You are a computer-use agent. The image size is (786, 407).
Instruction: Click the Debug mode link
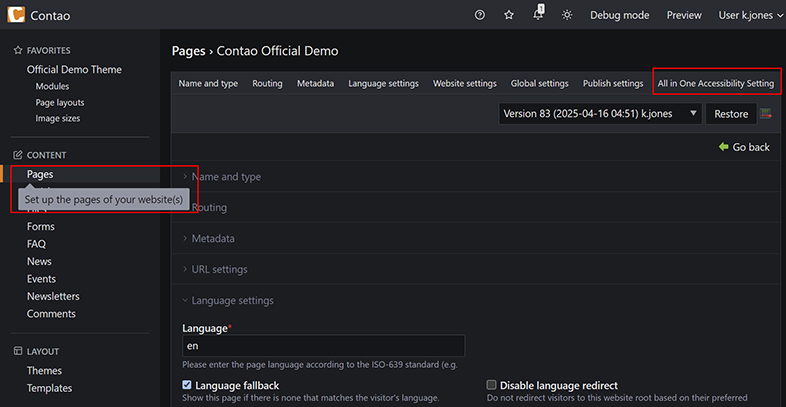click(620, 15)
